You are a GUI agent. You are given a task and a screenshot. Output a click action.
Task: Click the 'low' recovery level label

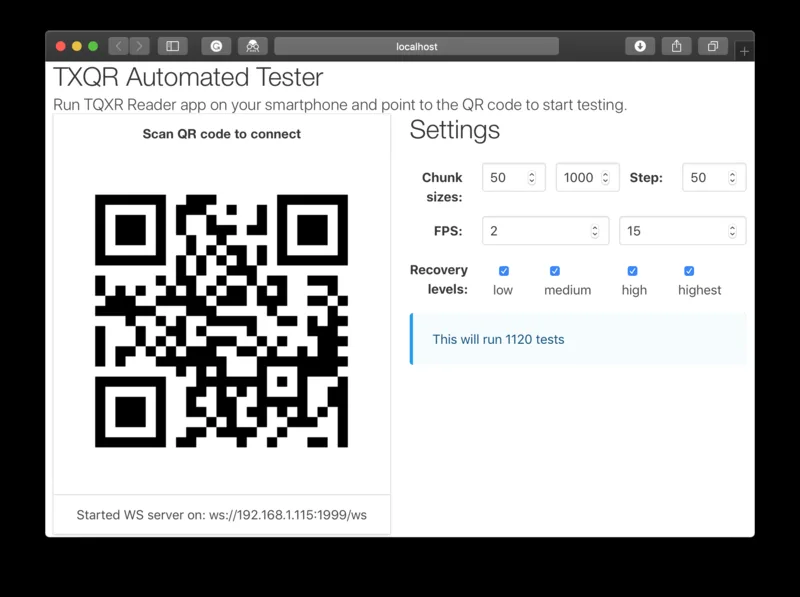(x=503, y=290)
